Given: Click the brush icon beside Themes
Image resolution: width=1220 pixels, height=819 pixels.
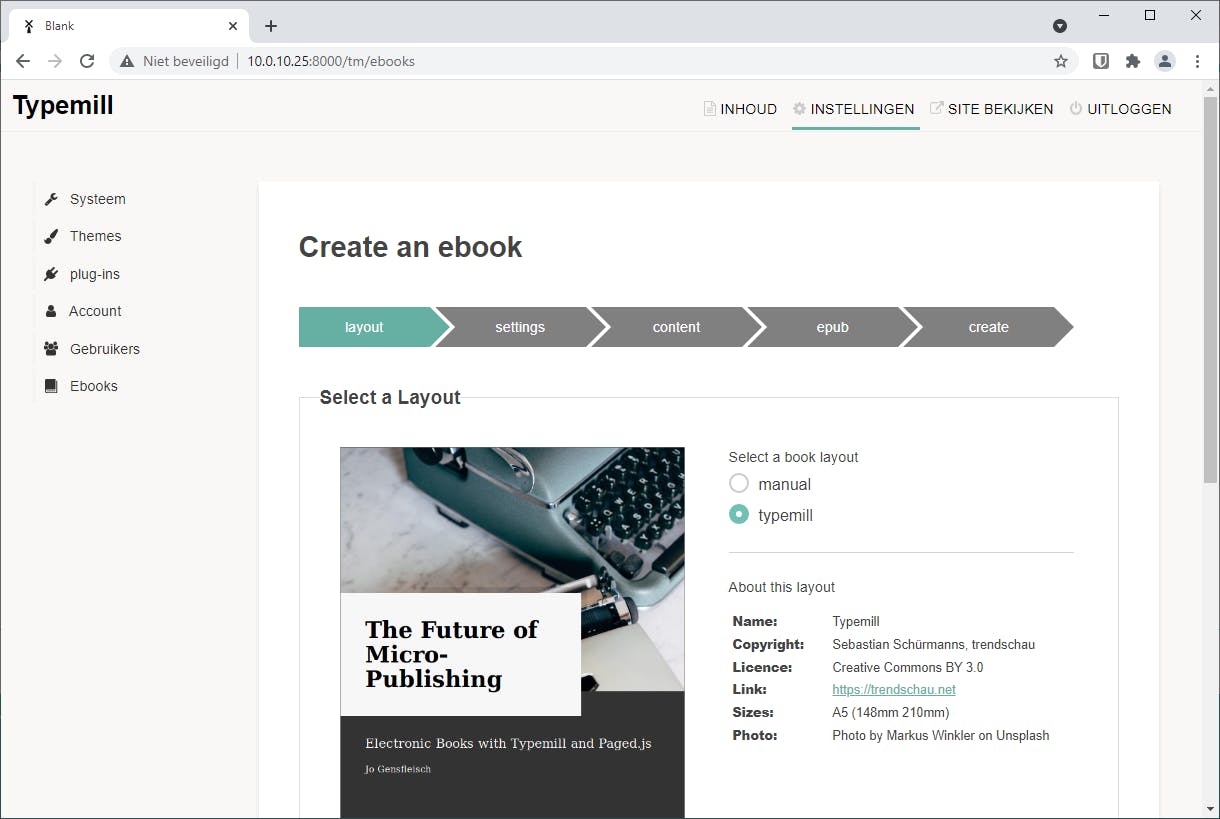Looking at the screenshot, I should tap(51, 236).
